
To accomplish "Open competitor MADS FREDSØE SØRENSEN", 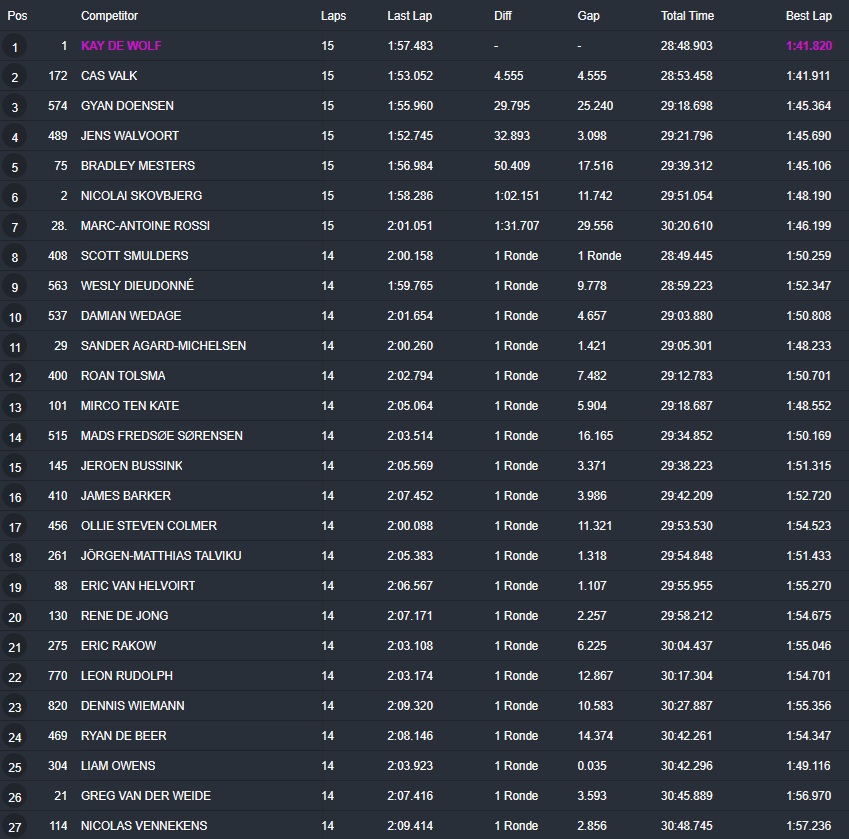I will click(x=161, y=436).
